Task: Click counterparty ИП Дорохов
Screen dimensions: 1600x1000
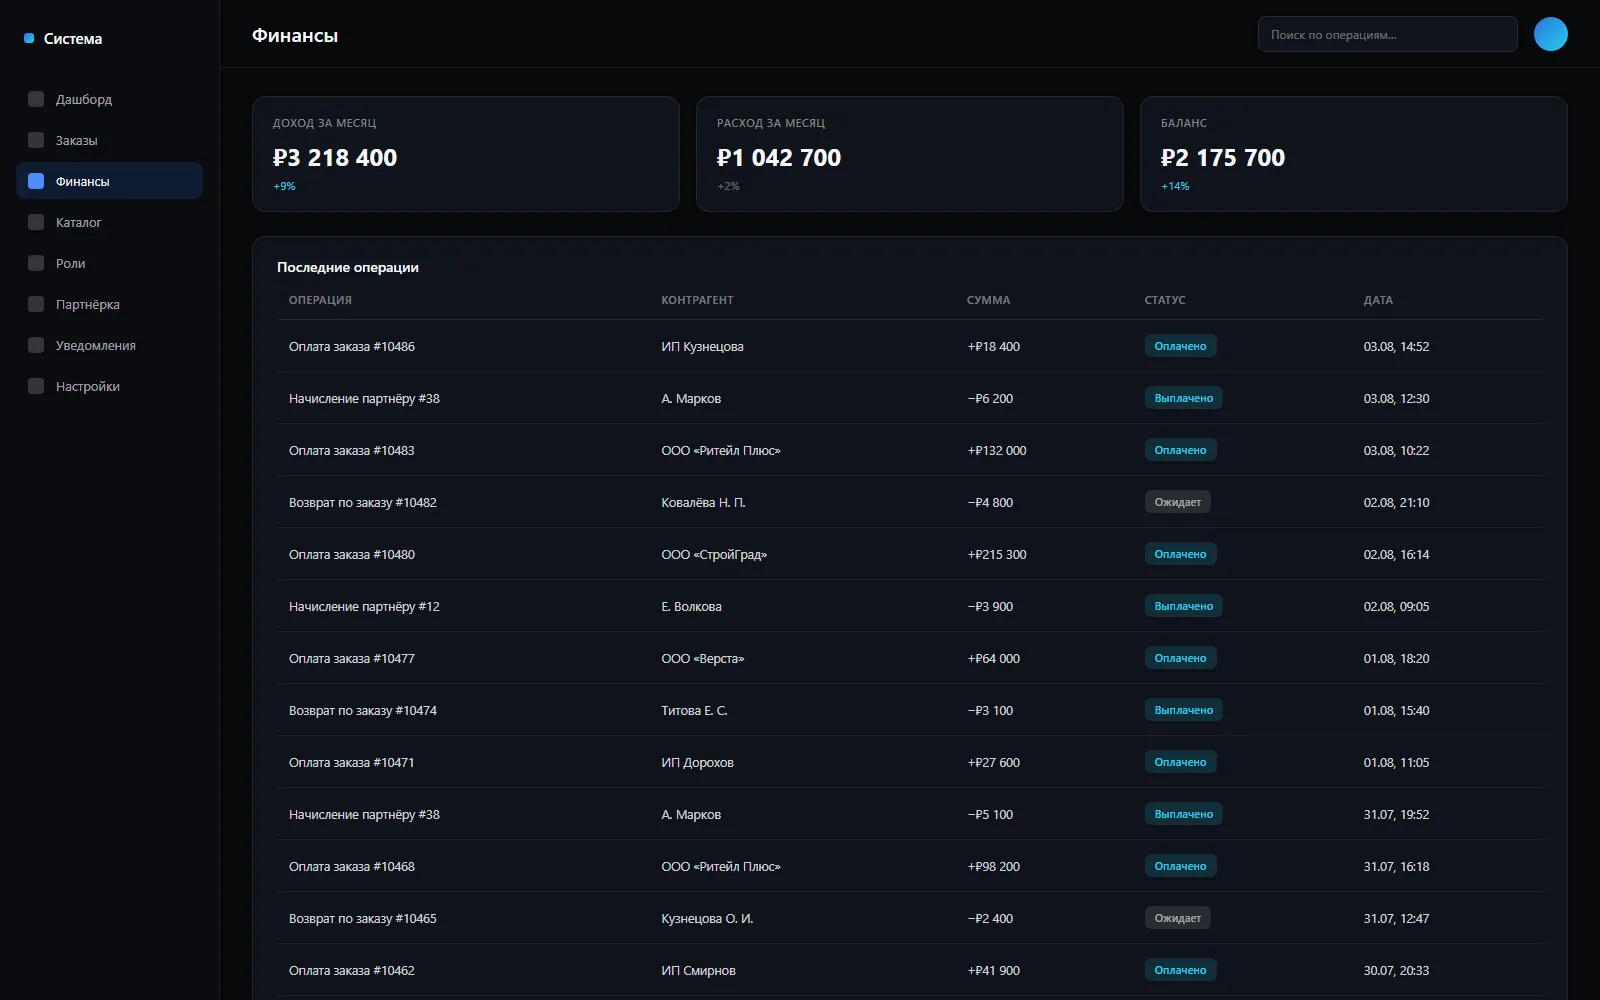Action: click(697, 762)
